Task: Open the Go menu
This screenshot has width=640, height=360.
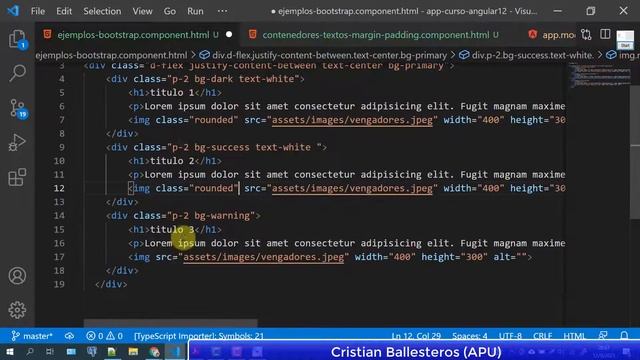Action: [x=170, y=11]
